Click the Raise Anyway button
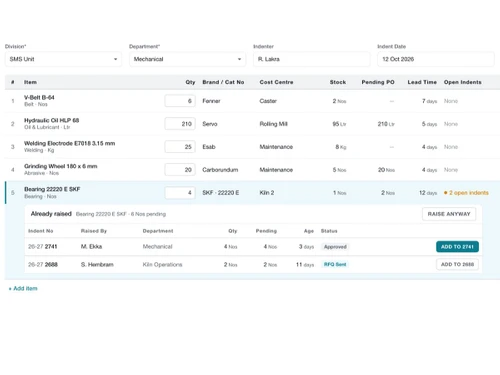Image resolution: width=500 pixels, height=375 pixels. pyautogui.click(x=449, y=214)
